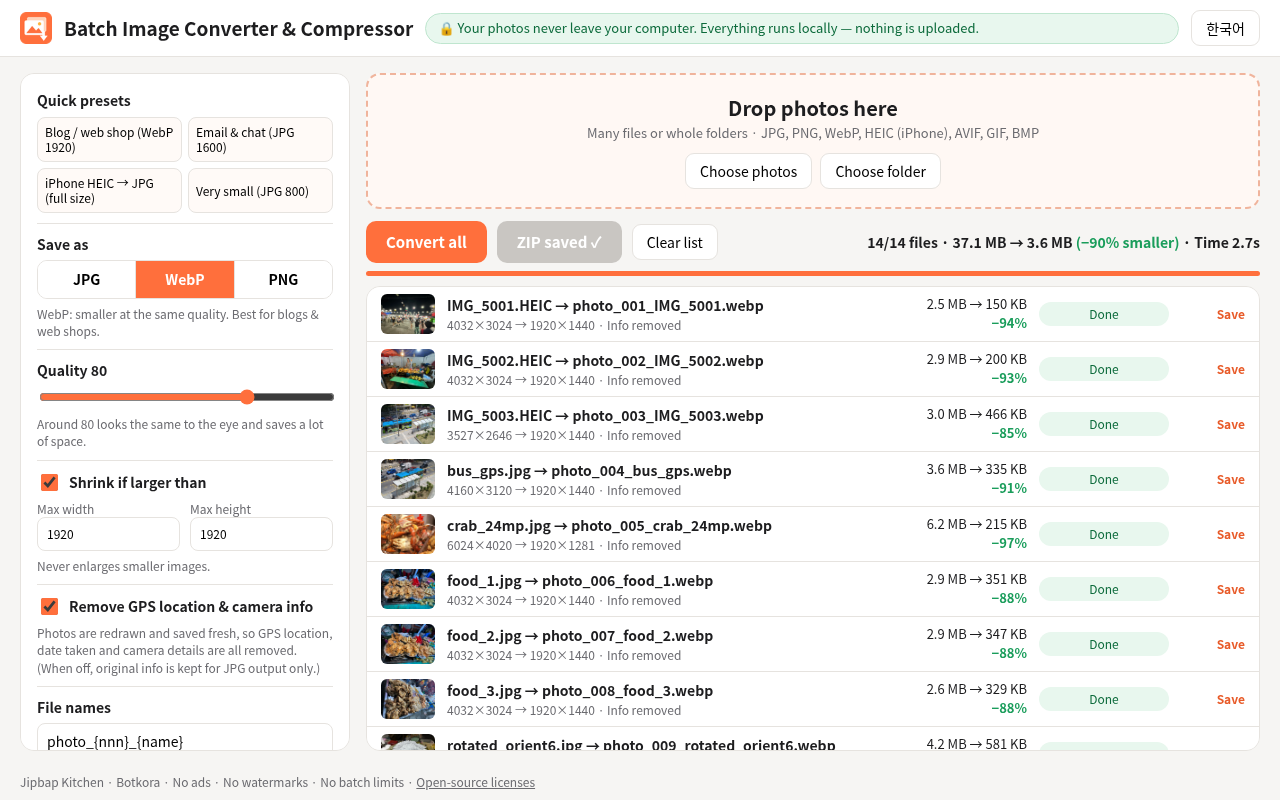
Task: Choose Very small JPG 800 preset
Action: [260, 190]
